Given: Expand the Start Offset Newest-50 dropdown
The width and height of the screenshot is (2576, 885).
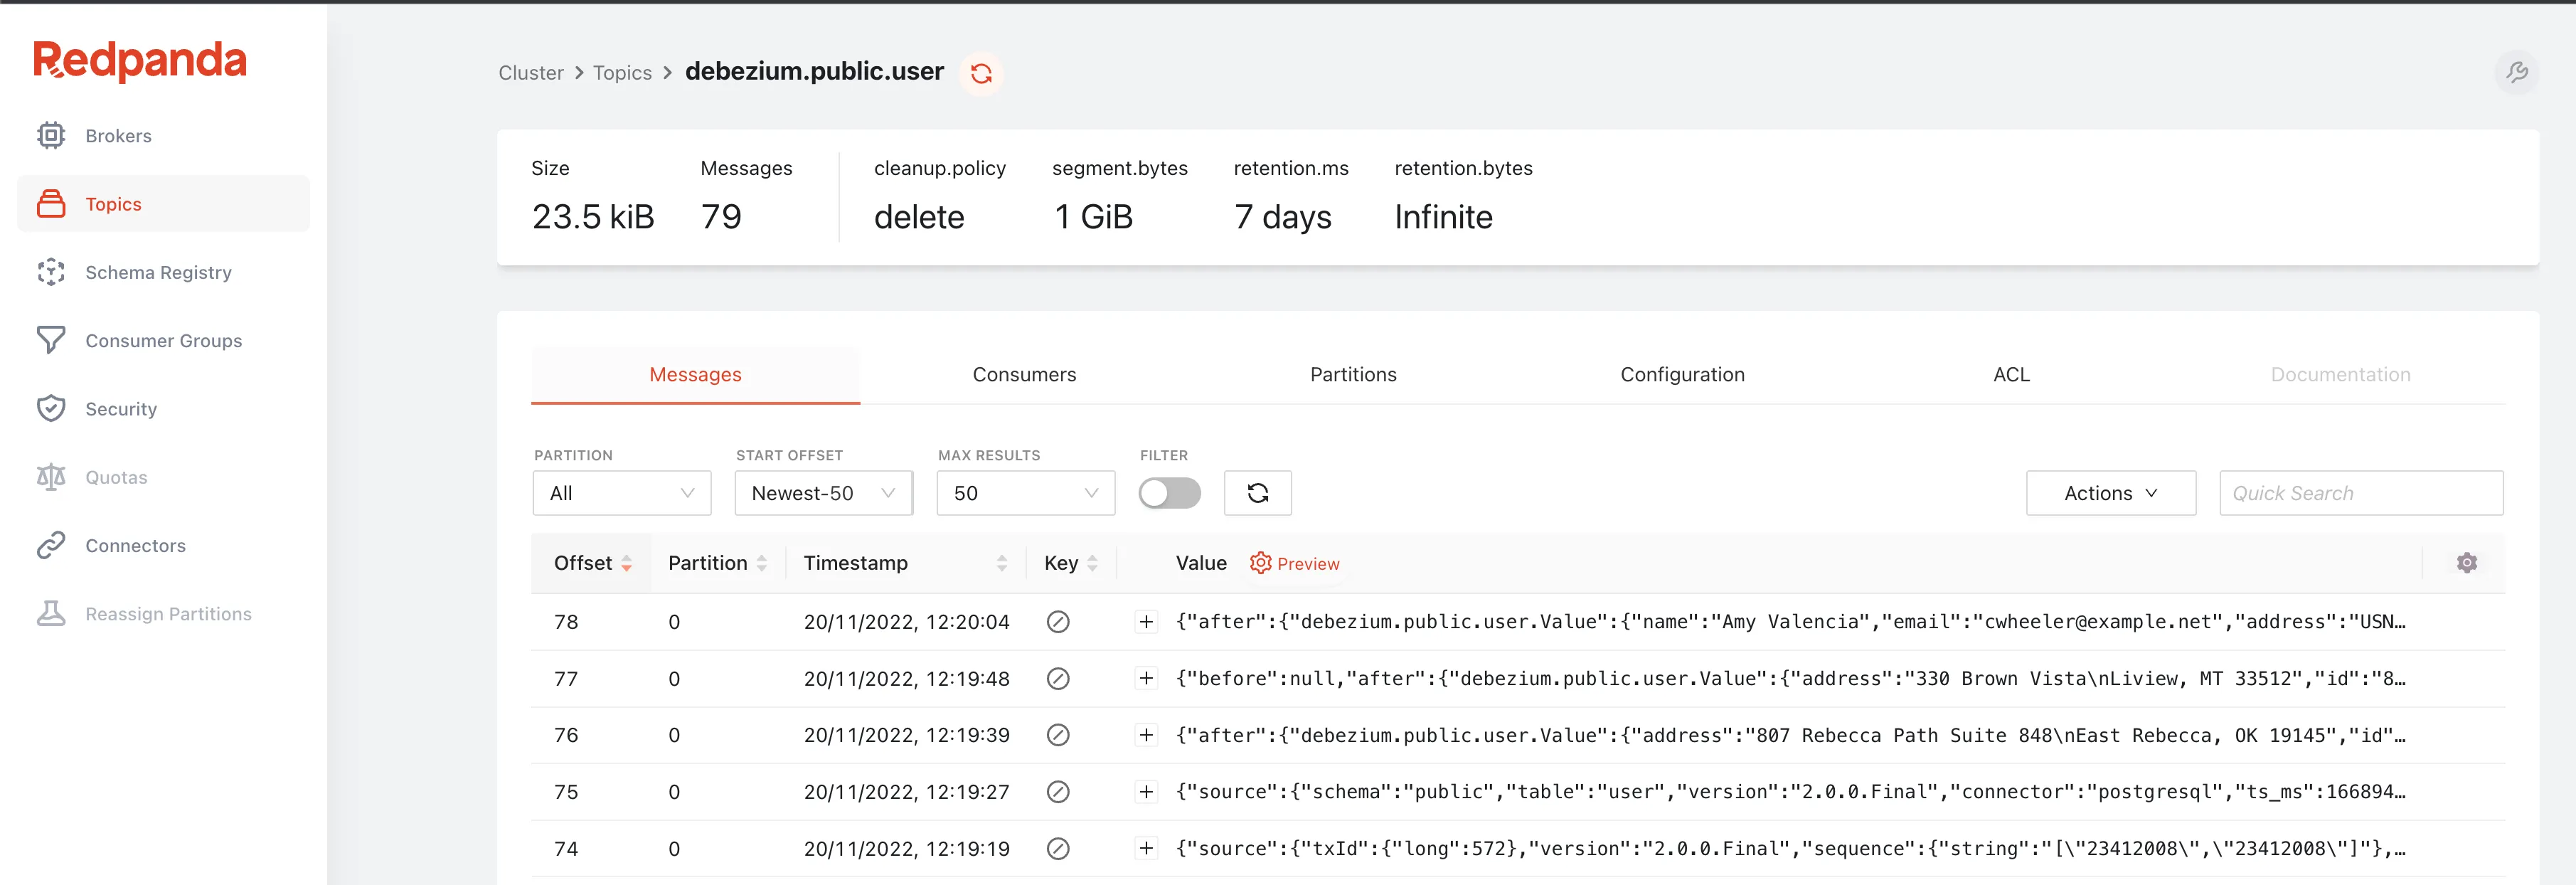Looking at the screenshot, I should [x=821, y=492].
